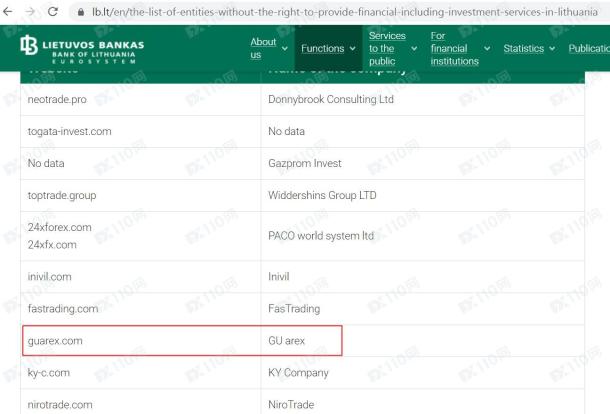
Task: Open the Statistics menu
Action: point(524,49)
